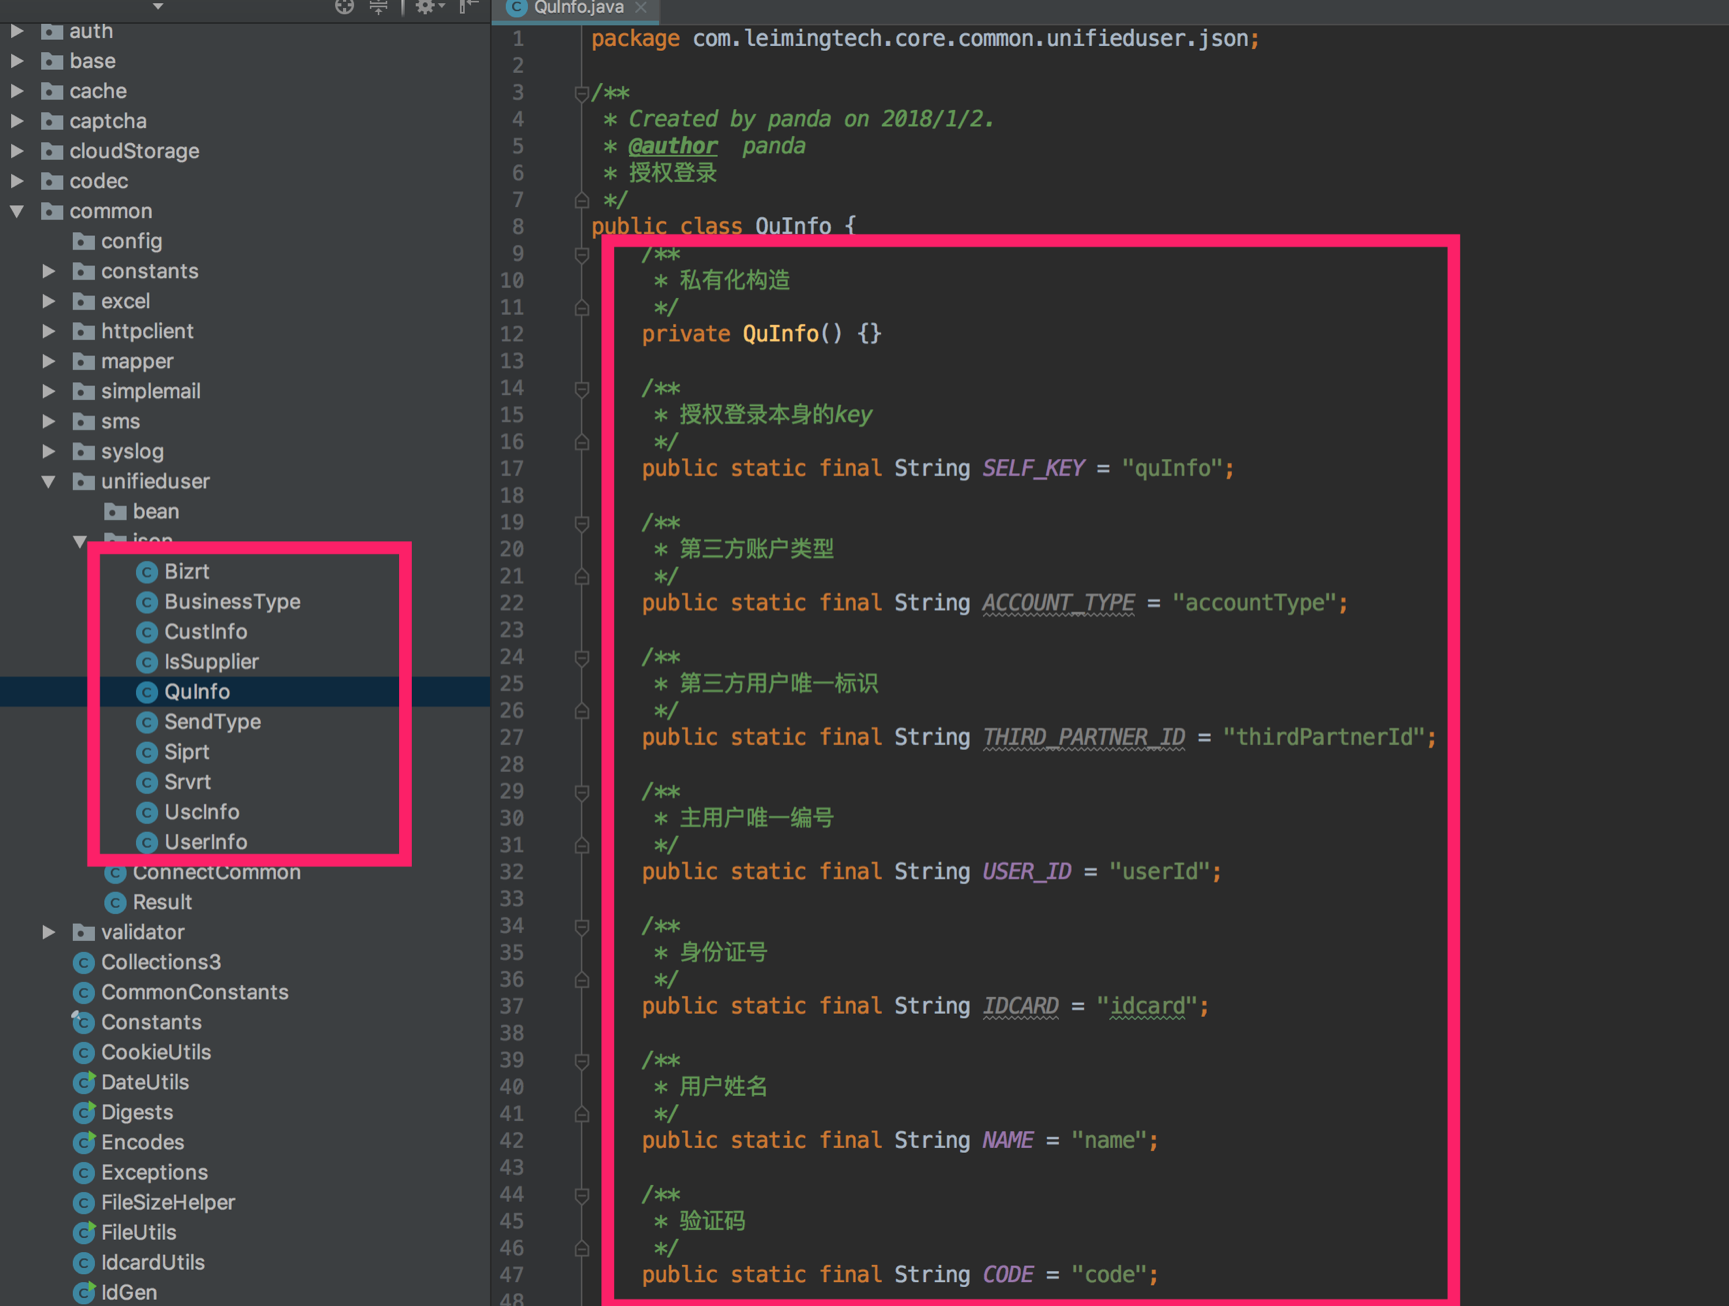Image resolution: width=1729 pixels, height=1306 pixels.
Task: Click the Digests runnable class icon
Action: pyautogui.click(x=84, y=1112)
